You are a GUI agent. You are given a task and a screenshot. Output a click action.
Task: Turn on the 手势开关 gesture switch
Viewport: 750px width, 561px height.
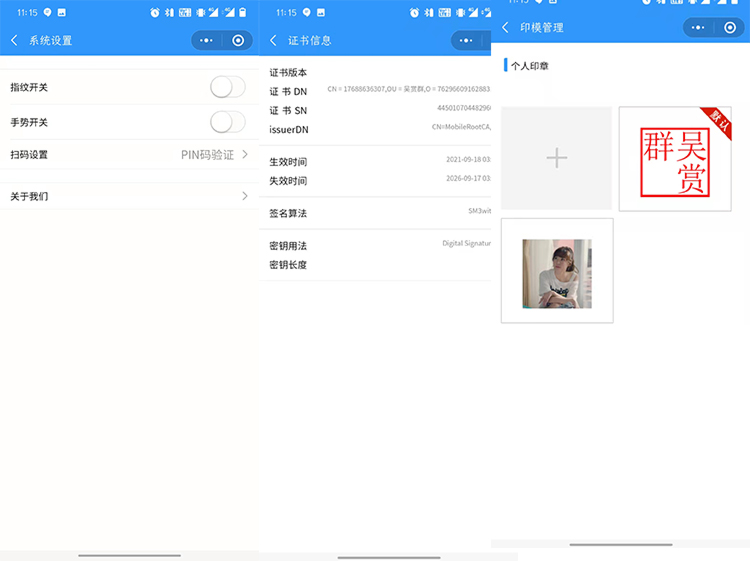[x=227, y=122]
